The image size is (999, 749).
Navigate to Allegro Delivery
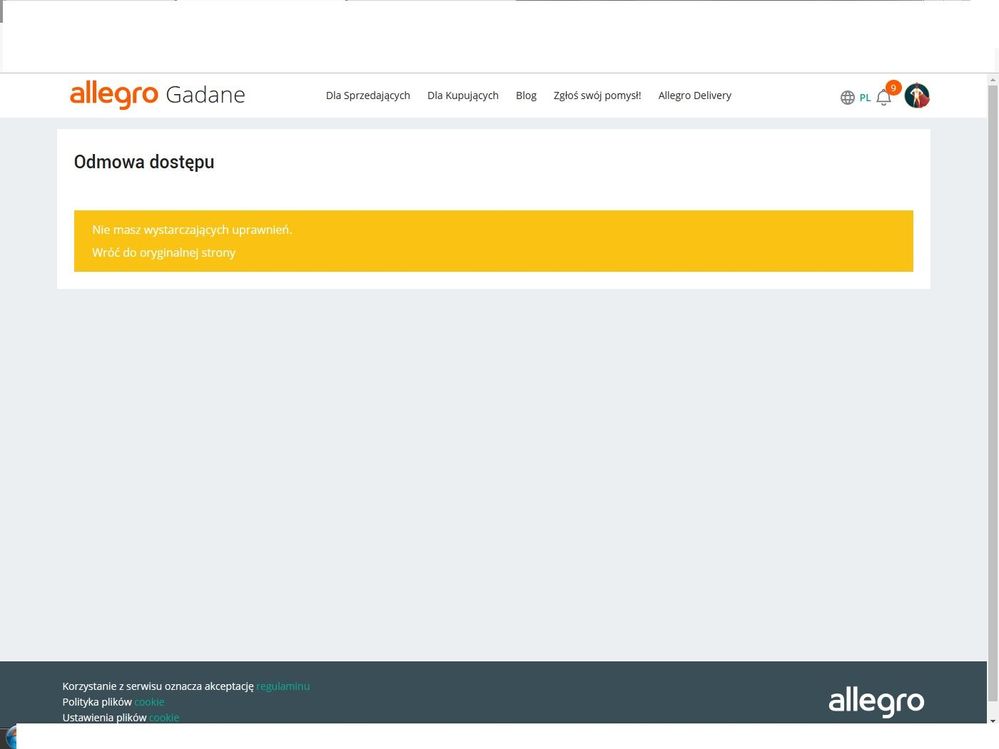click(x=694, y=96)
